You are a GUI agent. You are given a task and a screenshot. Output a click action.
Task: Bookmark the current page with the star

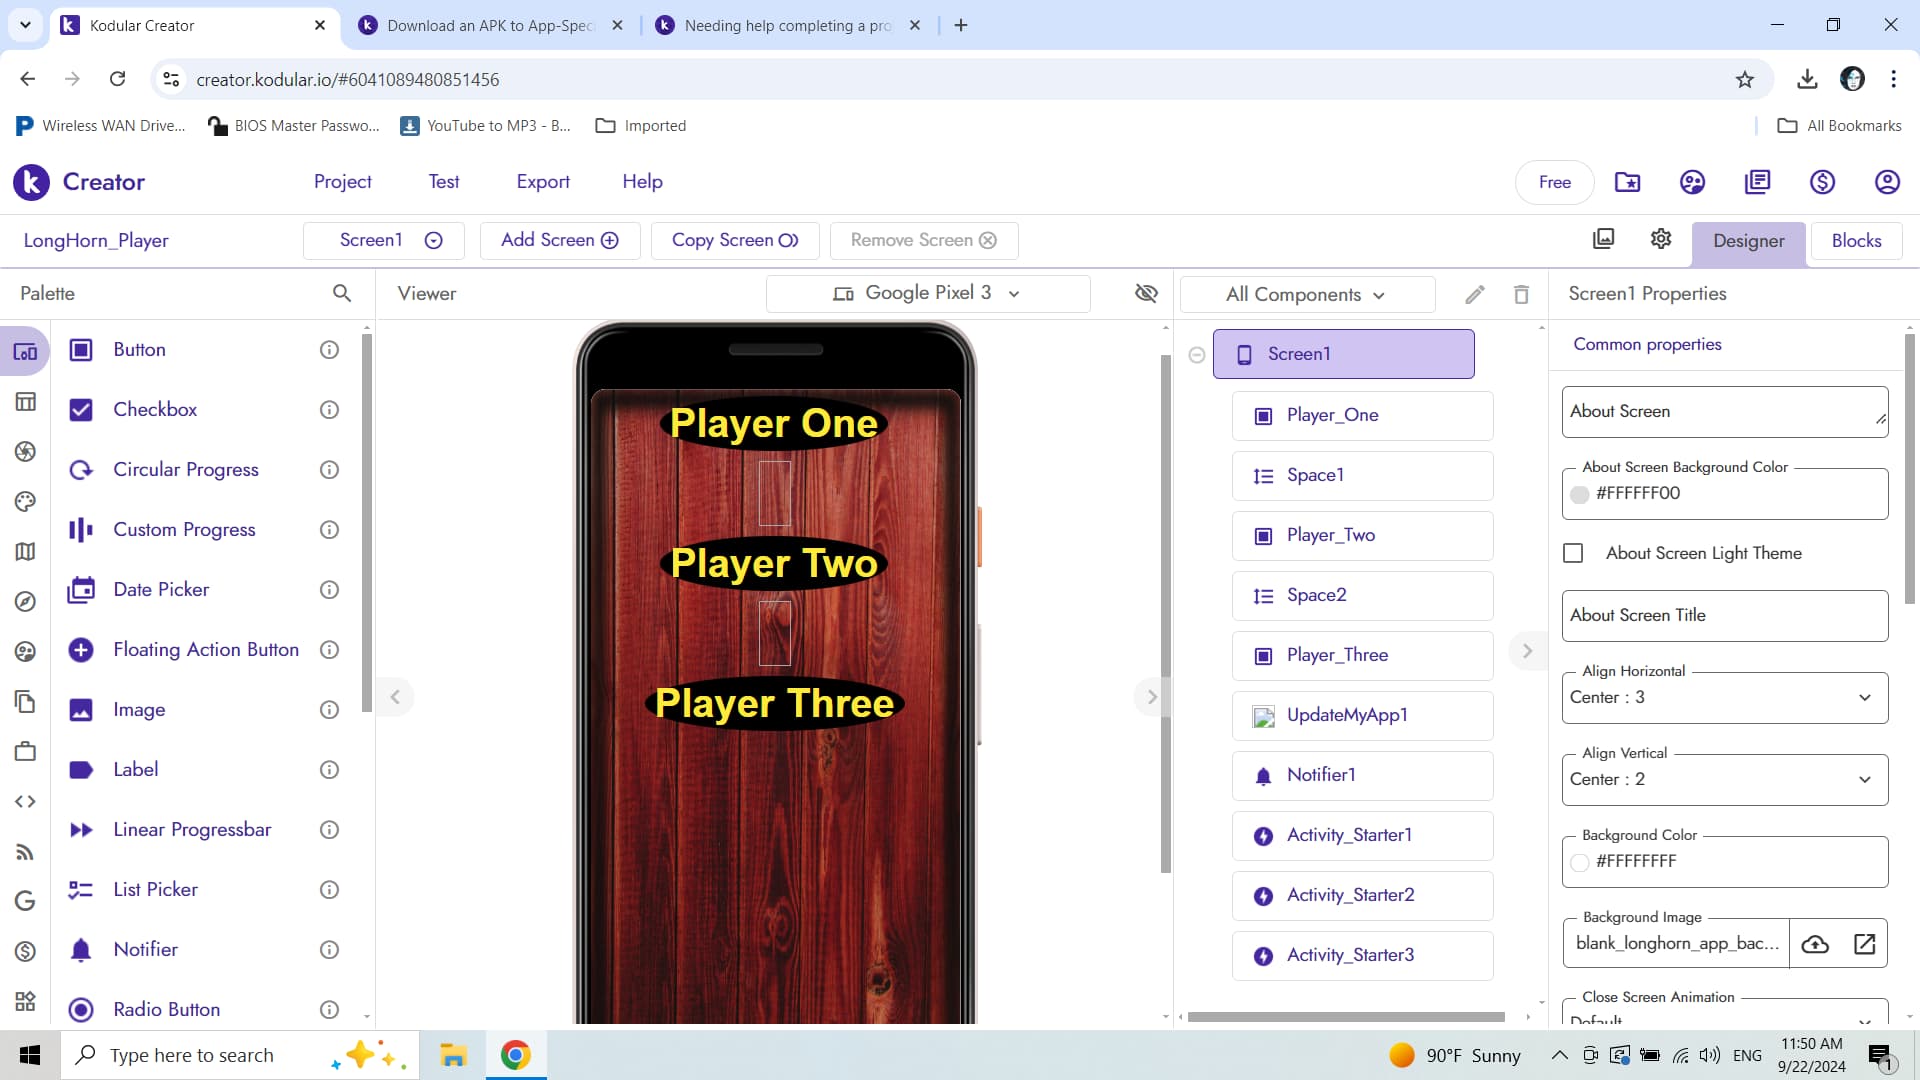[1744, 79]
